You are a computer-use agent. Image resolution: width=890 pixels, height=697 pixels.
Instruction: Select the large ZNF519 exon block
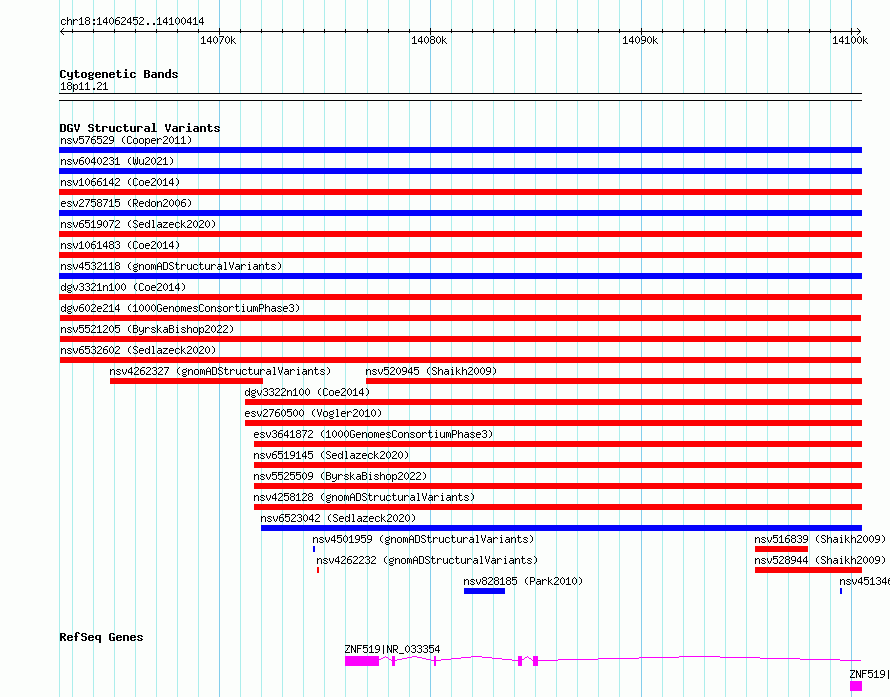[362, 661]
